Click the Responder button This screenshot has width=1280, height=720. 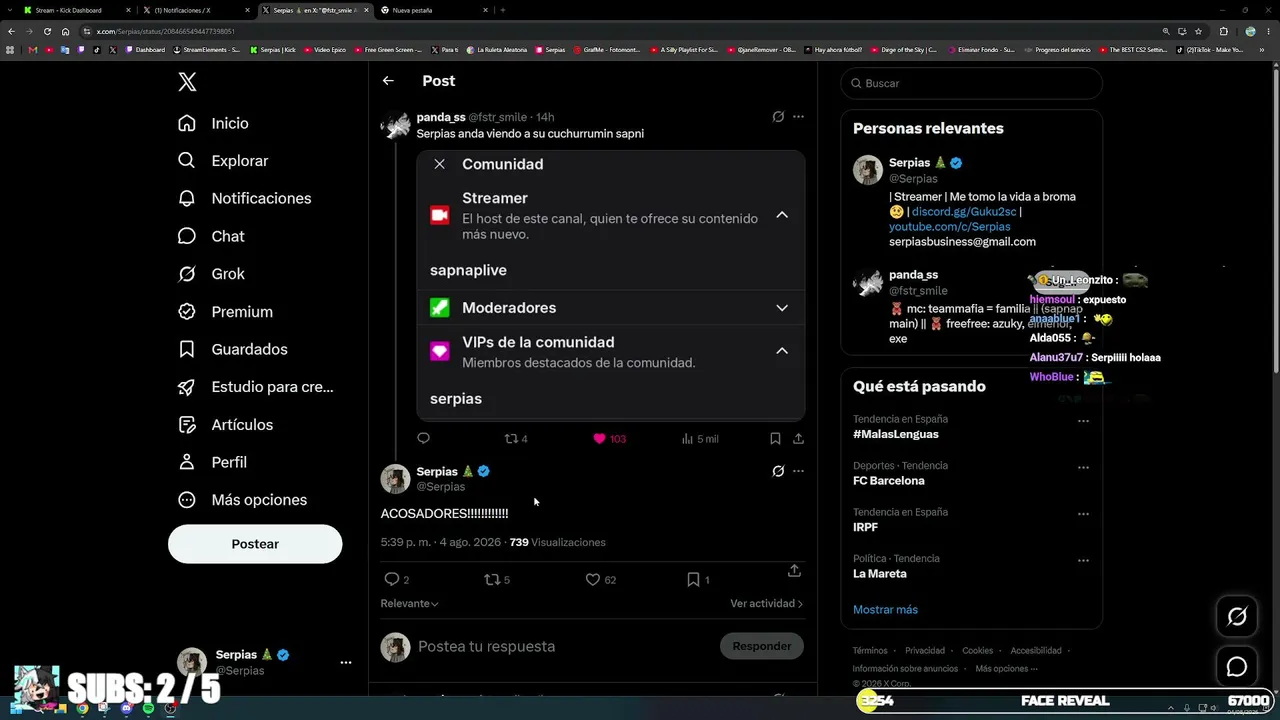(x=761, y=646)
